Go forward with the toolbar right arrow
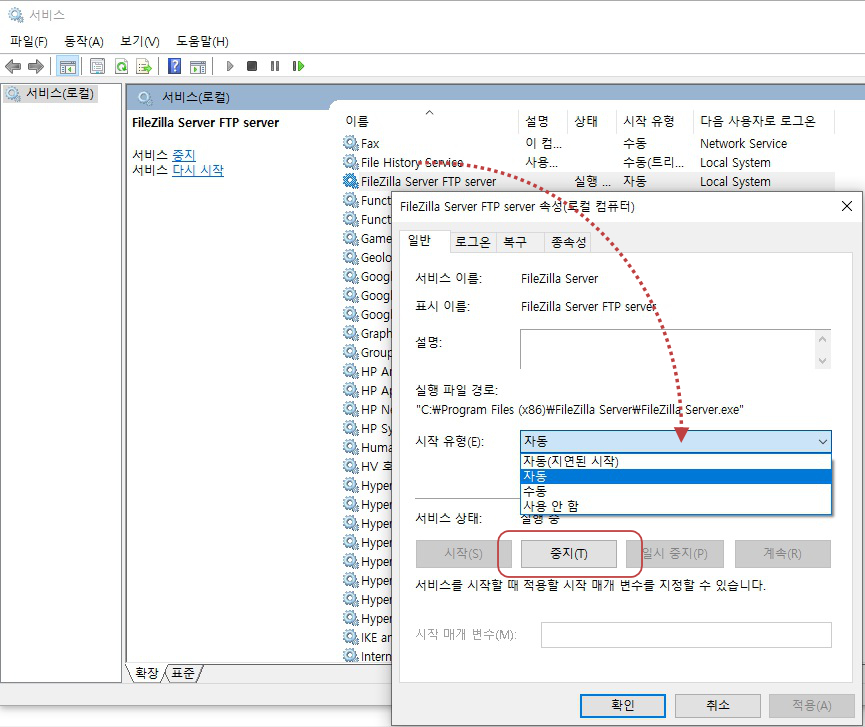Viewport: 865px width, 727px height. [x=36, y=67]
